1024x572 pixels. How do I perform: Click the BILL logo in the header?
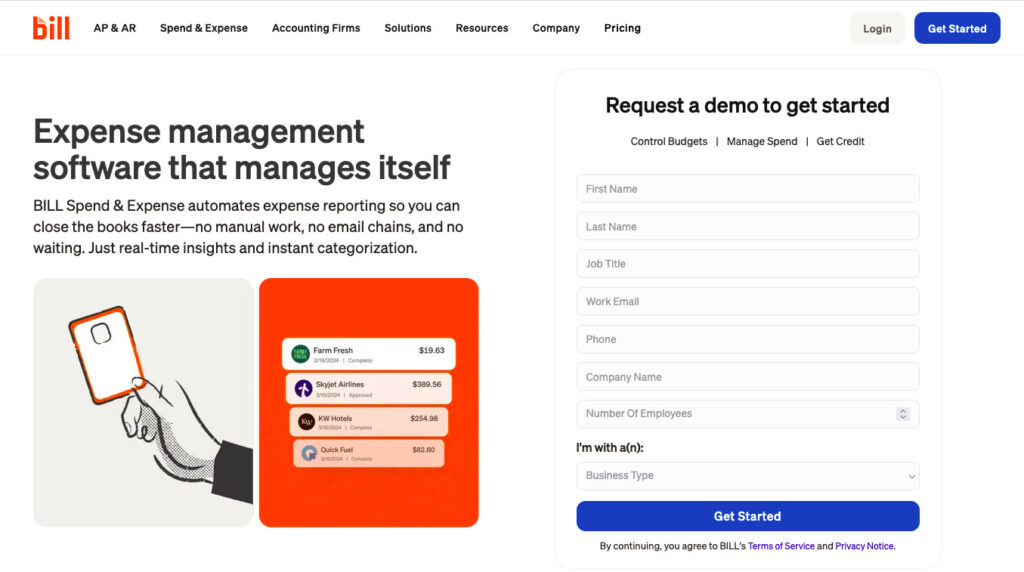coord(51,27)
